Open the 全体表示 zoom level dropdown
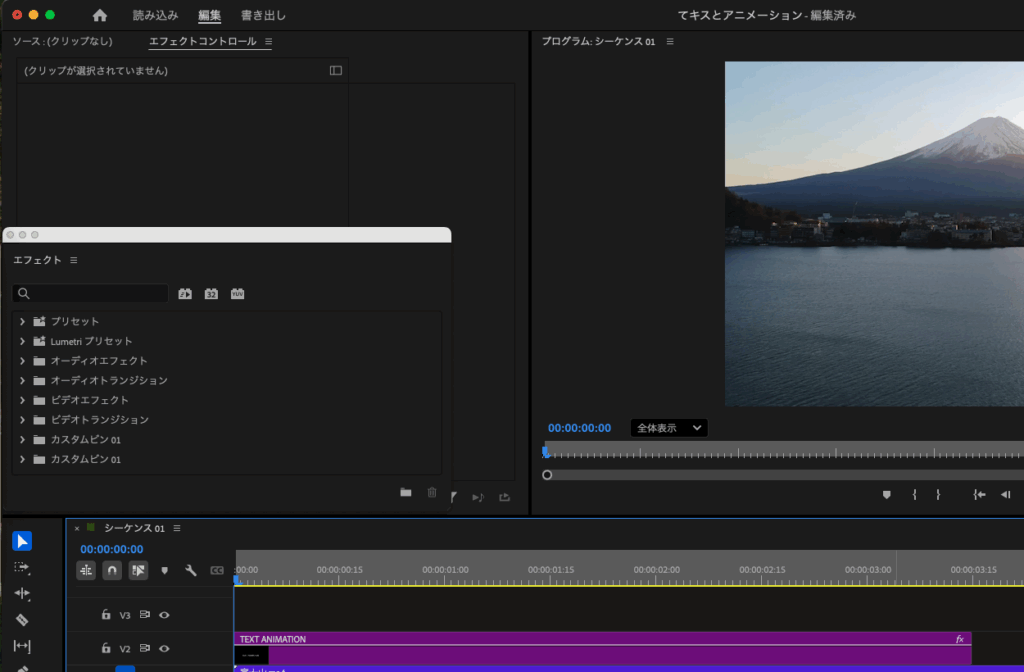The image size is (1024, 672). coord(668,428)
